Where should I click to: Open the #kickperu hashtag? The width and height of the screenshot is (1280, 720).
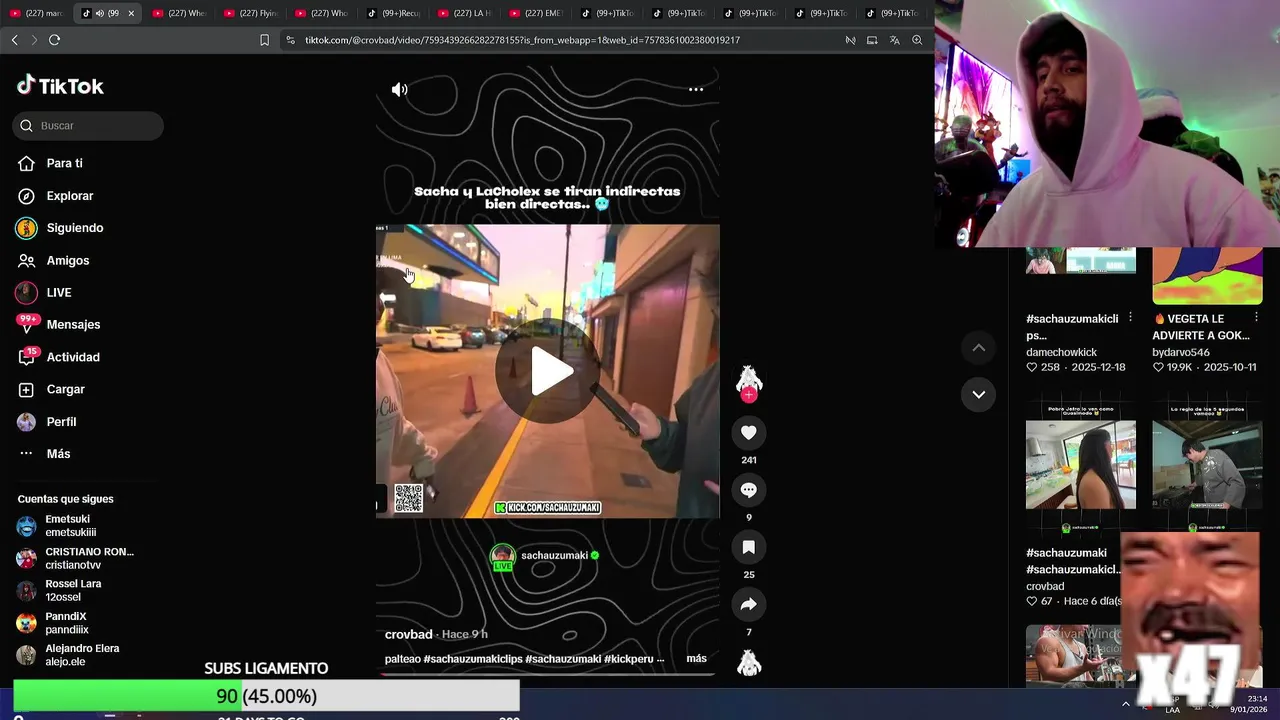click(629, 659)
